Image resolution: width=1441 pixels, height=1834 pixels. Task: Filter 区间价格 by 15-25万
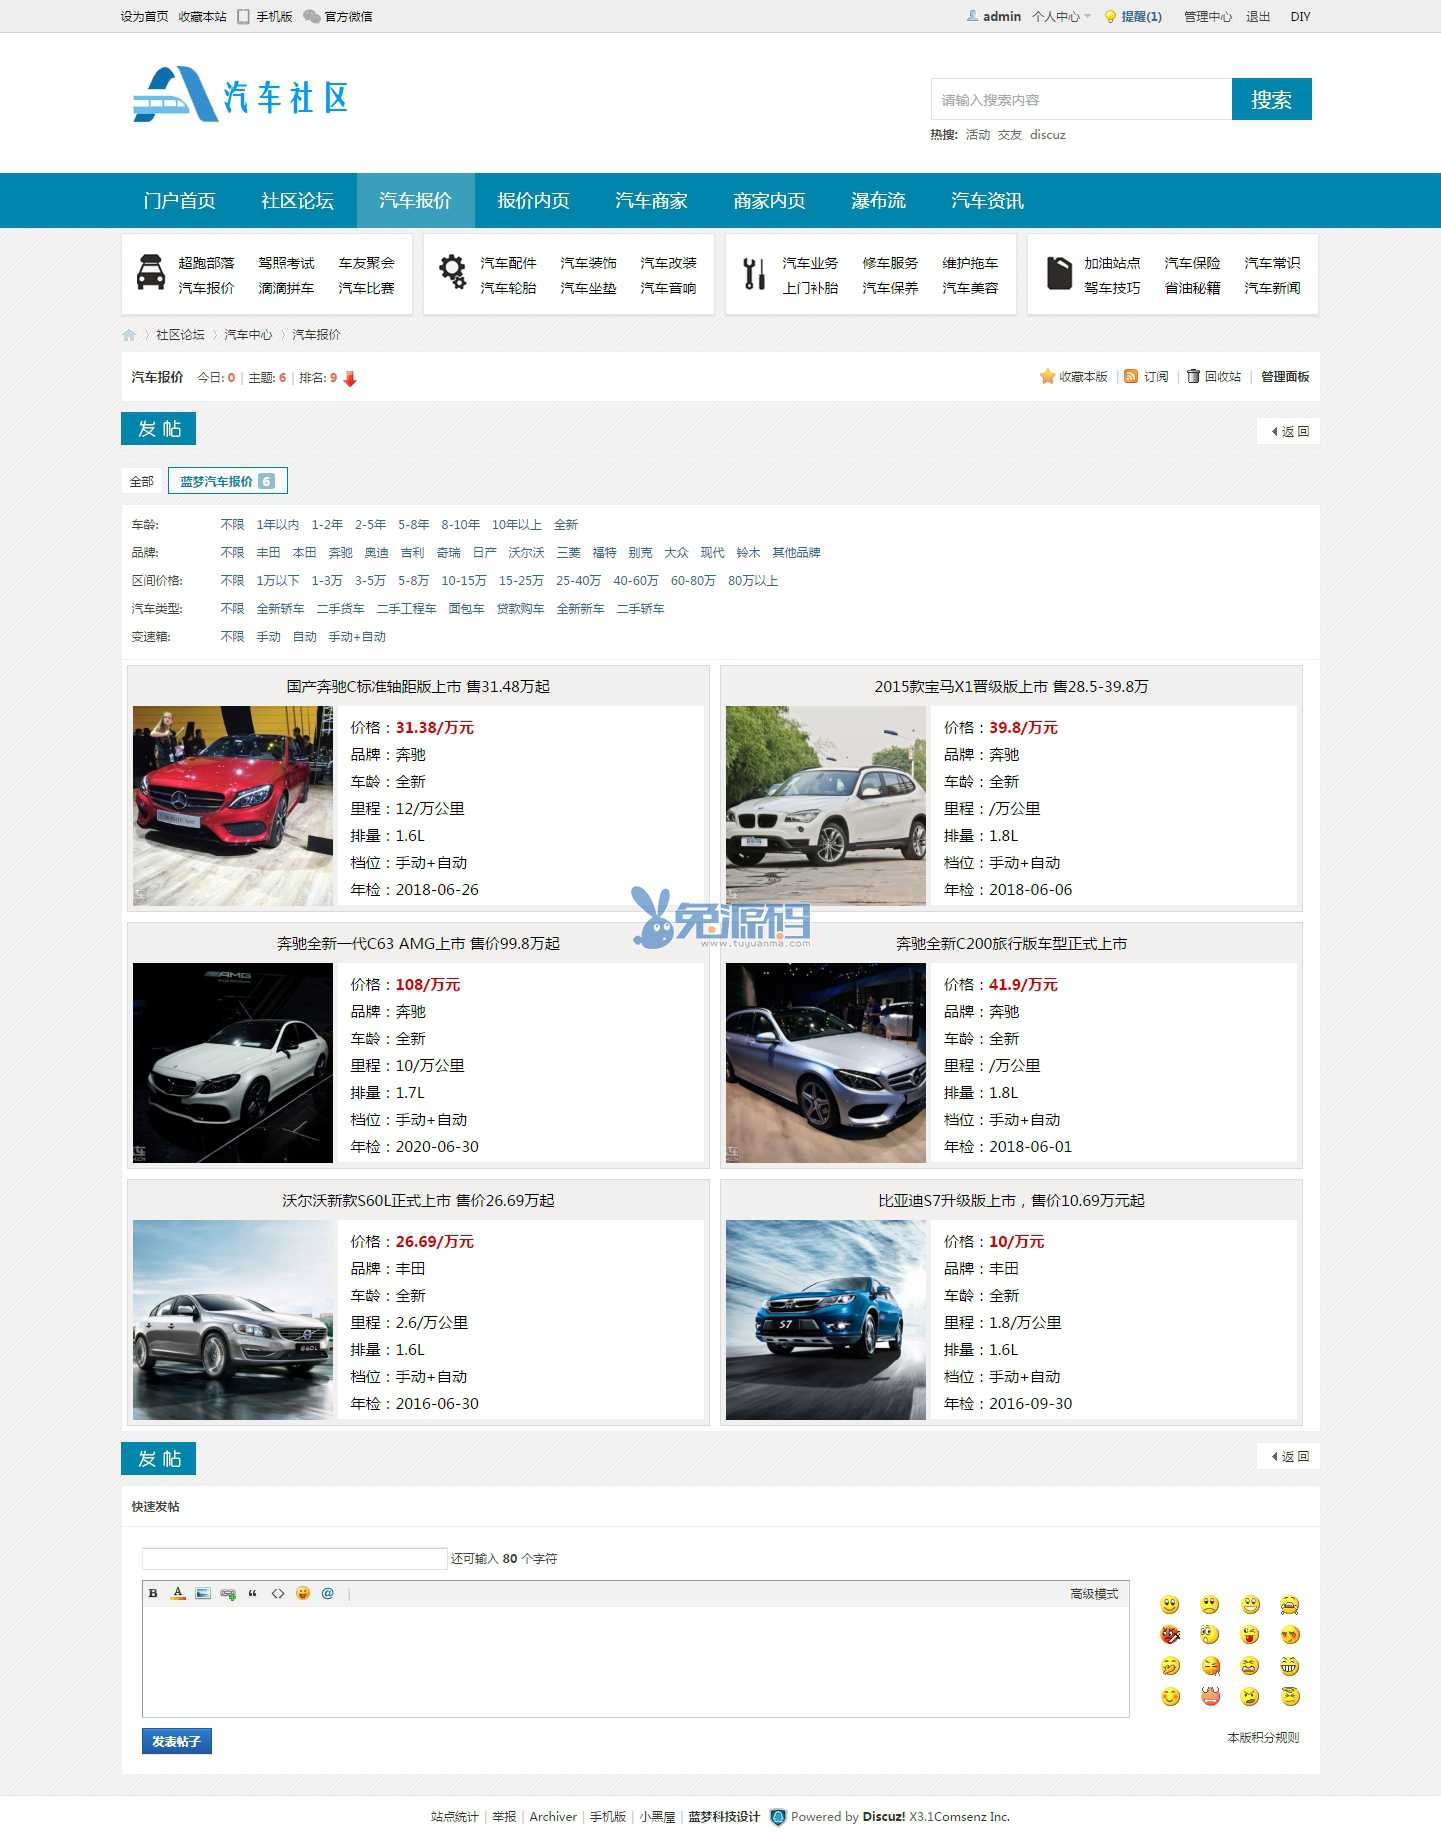coord(521,580)
